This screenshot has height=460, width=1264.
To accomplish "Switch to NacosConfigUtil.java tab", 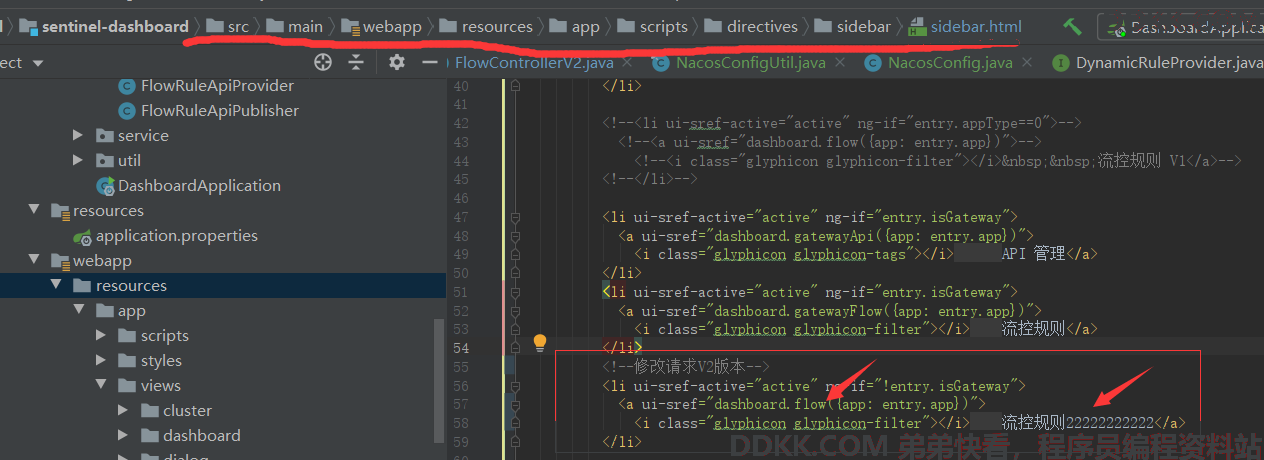I will tap(751, 64).
